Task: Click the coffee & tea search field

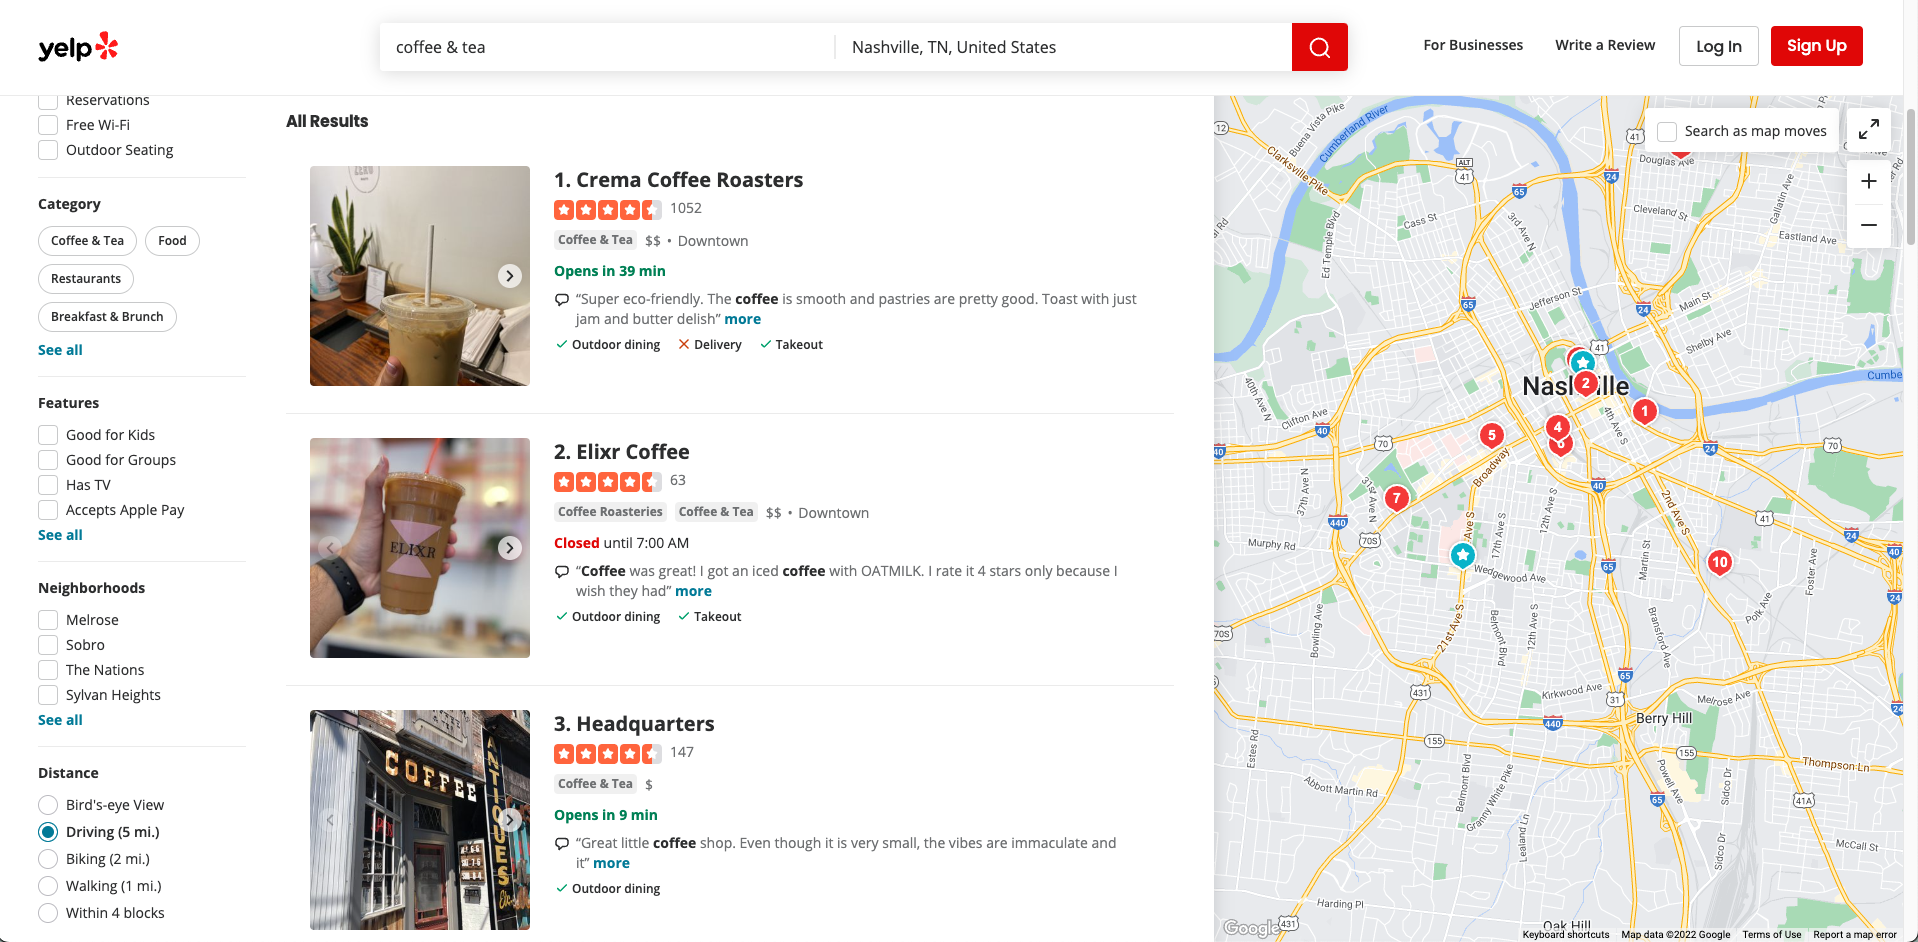Action: tap(606, 47)
